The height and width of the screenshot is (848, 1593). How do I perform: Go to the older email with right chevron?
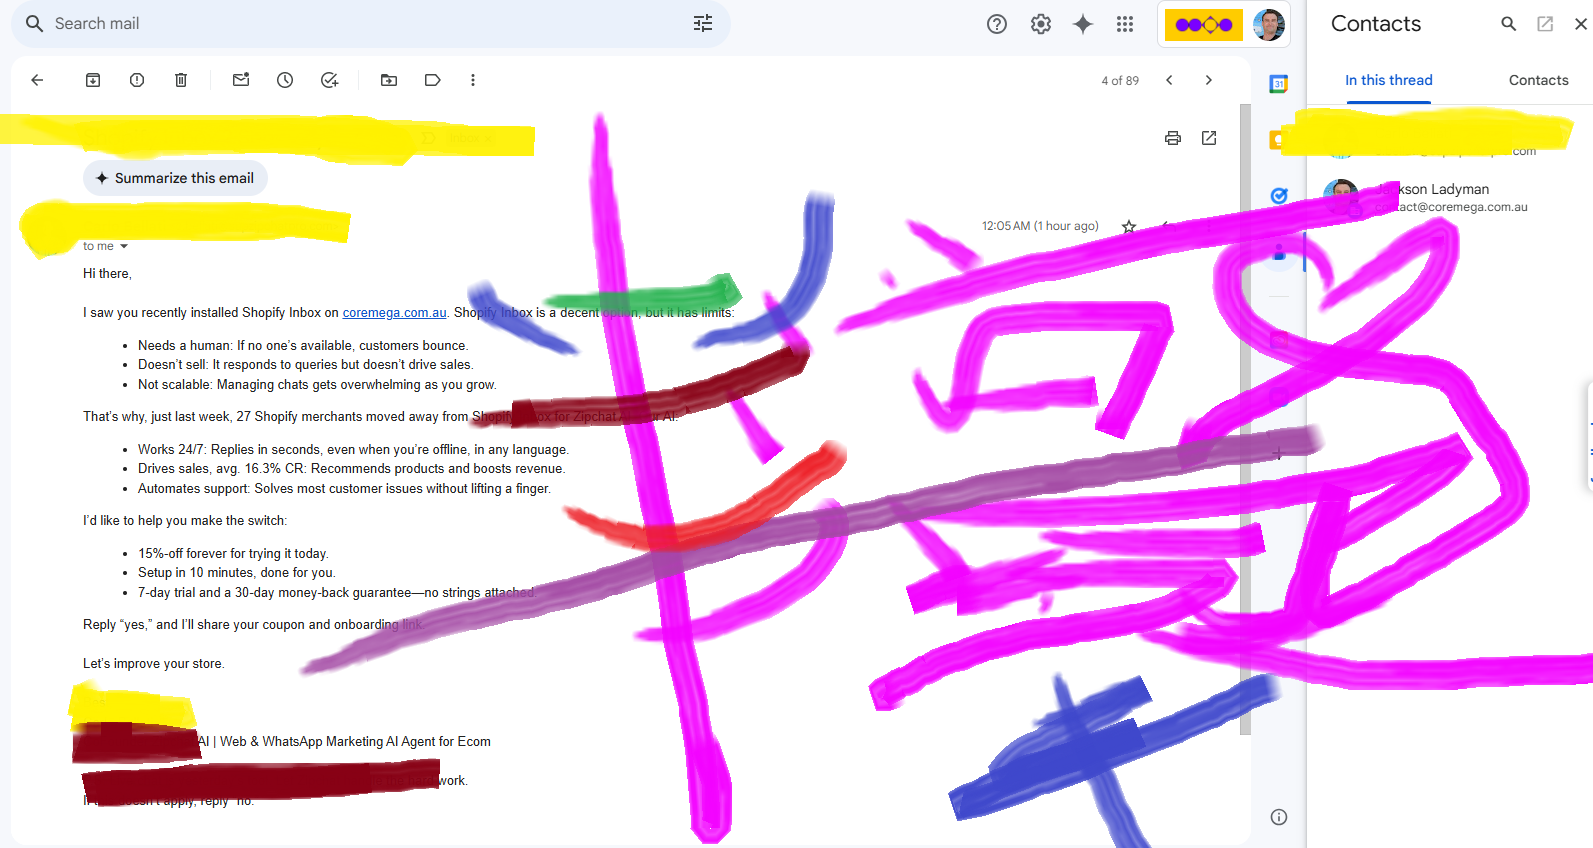pyautogui.click(x=1209, y=80)
